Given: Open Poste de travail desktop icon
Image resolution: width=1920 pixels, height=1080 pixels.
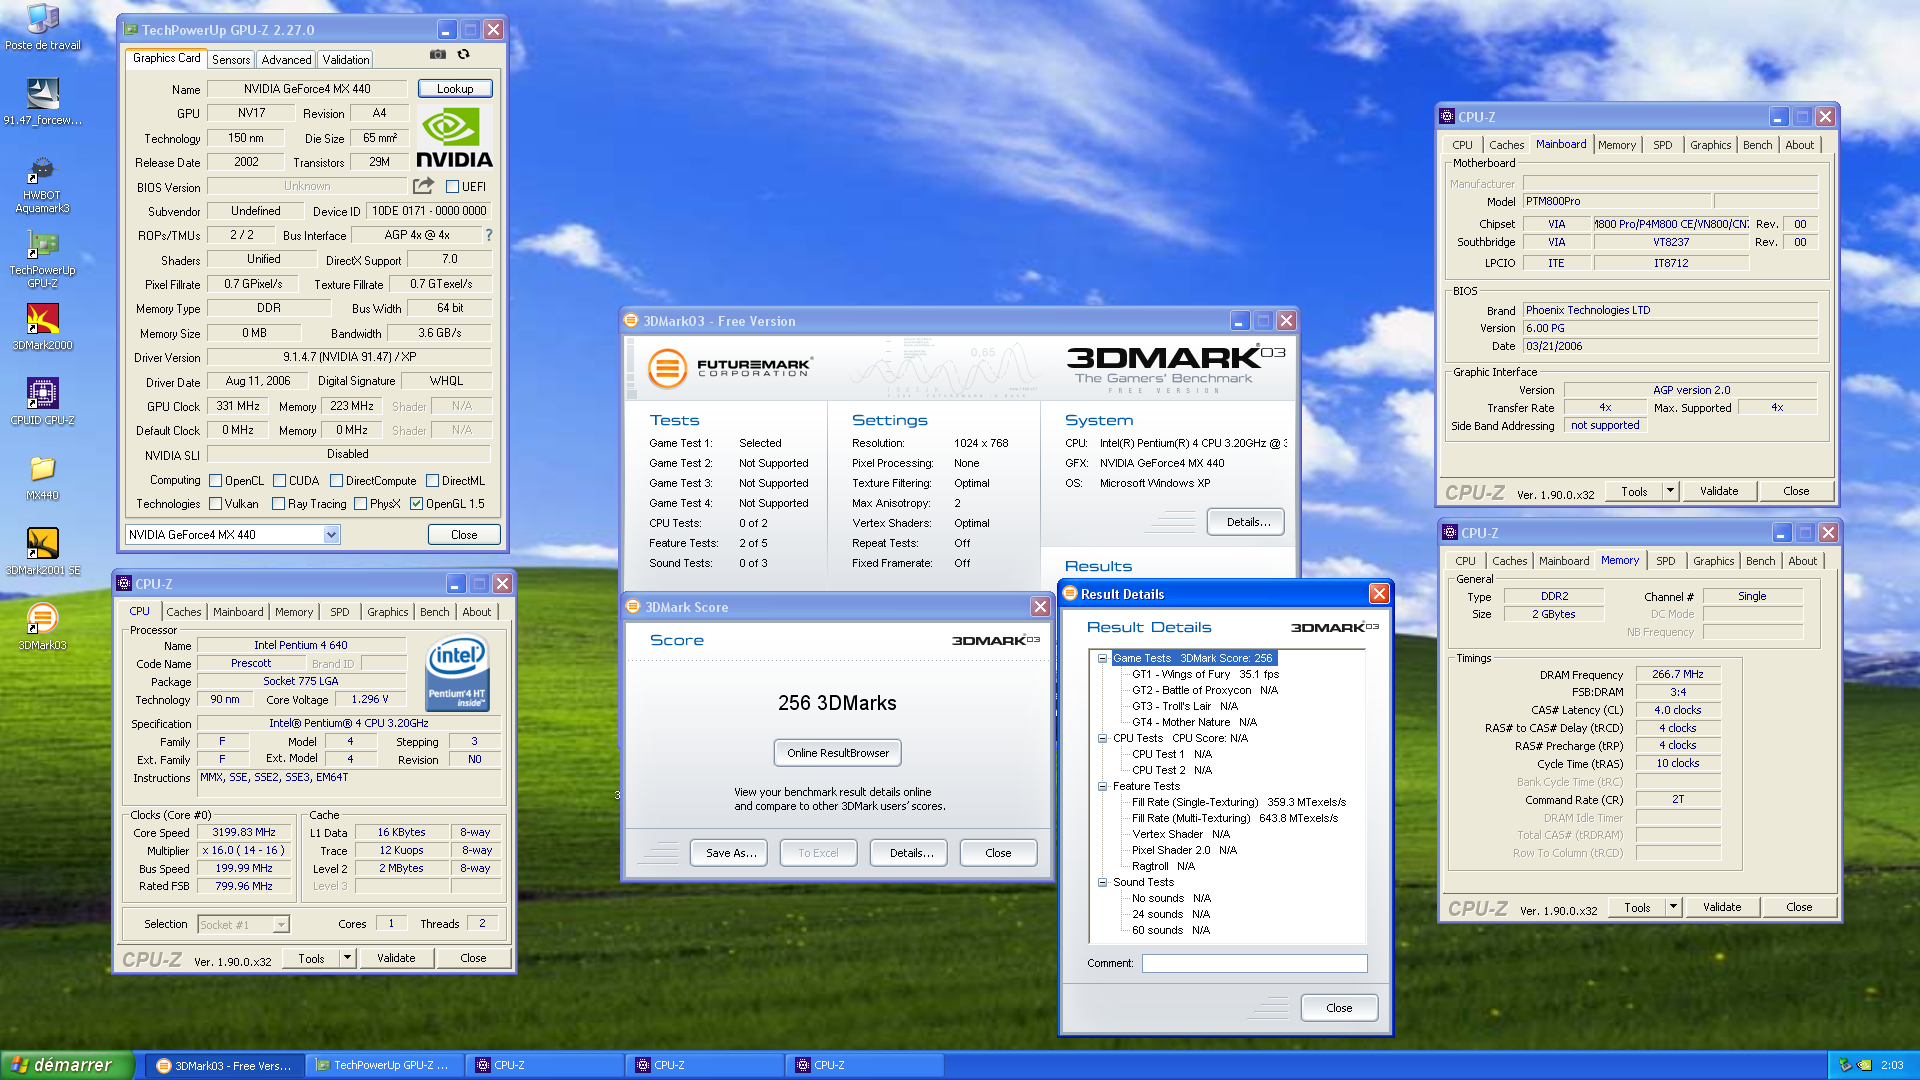Looking at the screenshot, I should point(42,26).
